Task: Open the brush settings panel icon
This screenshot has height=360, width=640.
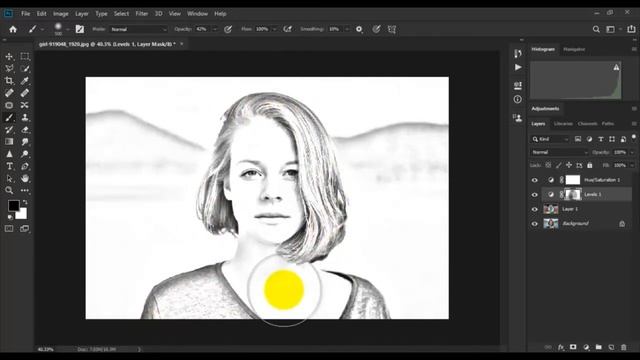Action: pyautogui.click(x=80, y=29)
